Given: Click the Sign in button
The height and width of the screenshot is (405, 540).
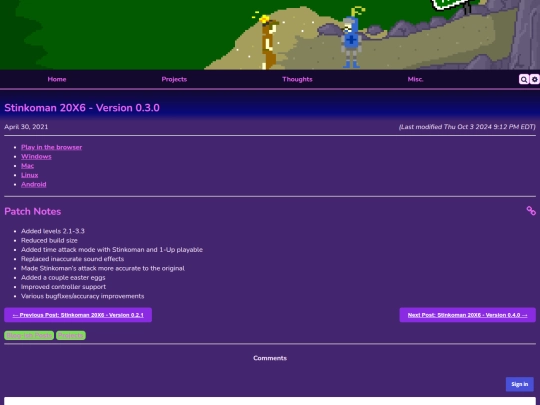Looking at the screenshot, I should coord(520,384).
